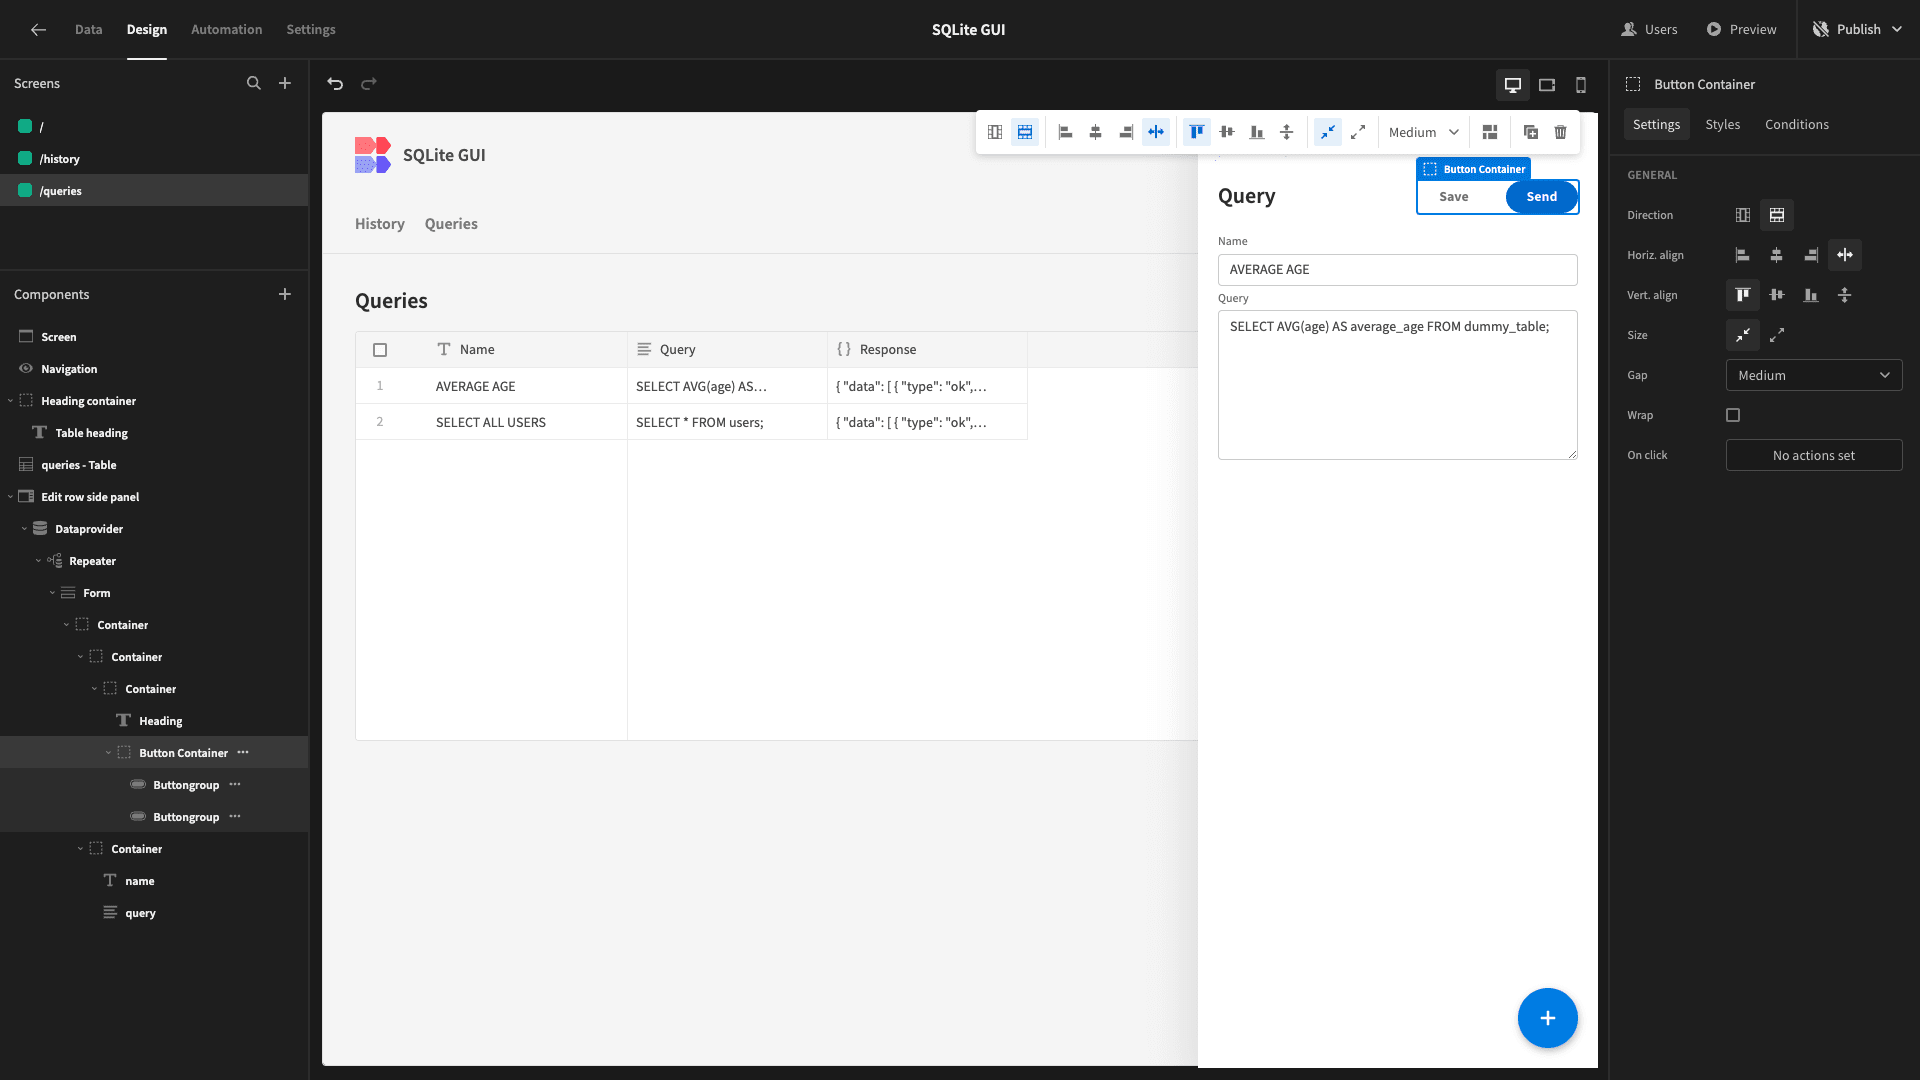Switch to tablet preview device
The image size is (1920, 1080).
pyautogui.click(x=1547, y=85)
